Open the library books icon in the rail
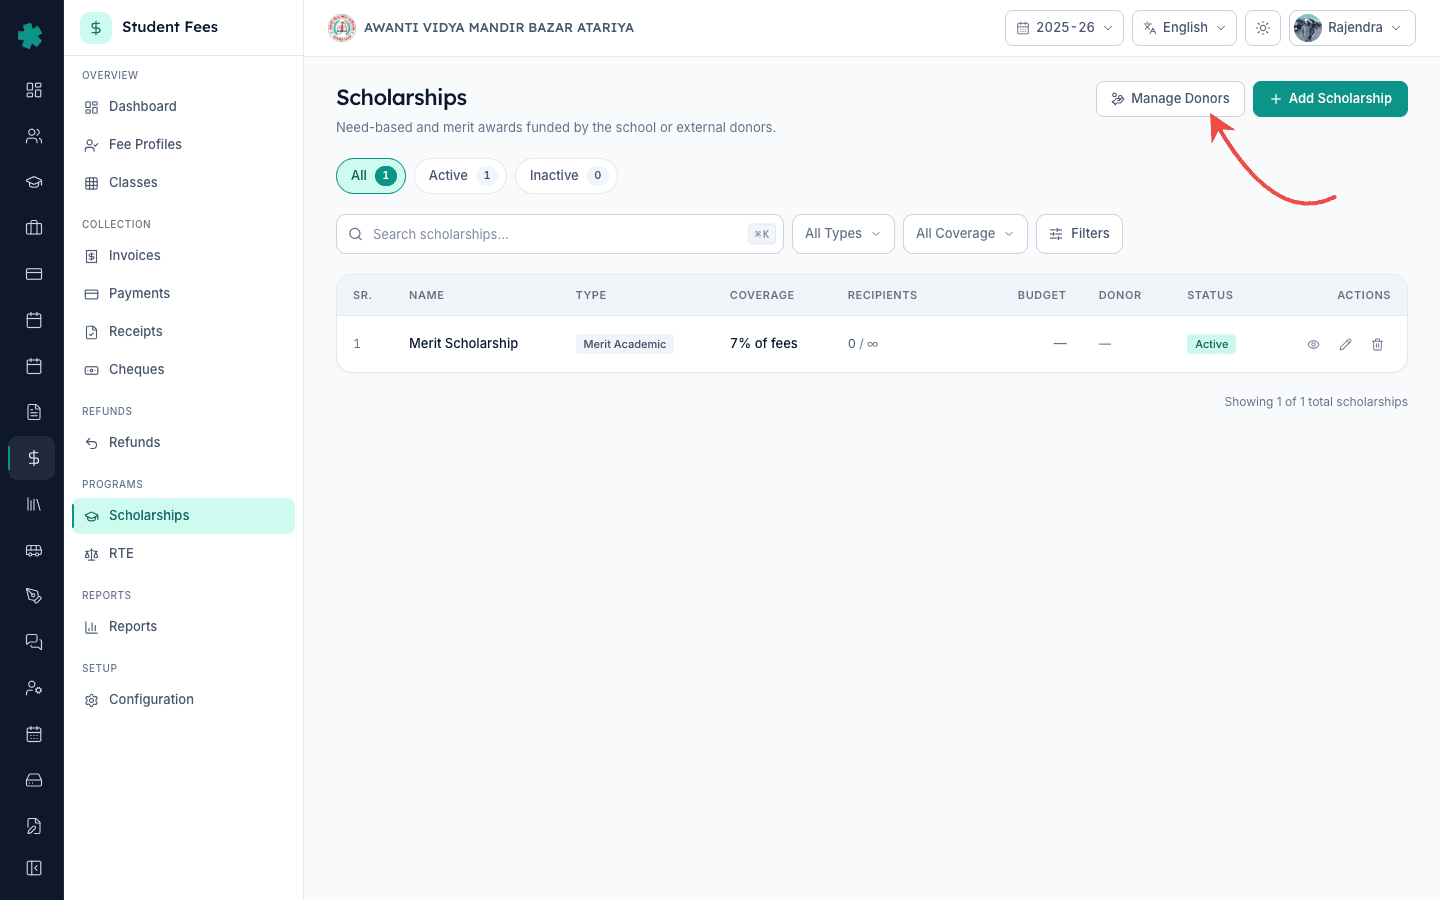1440x900 pixels. coord(34,504)
